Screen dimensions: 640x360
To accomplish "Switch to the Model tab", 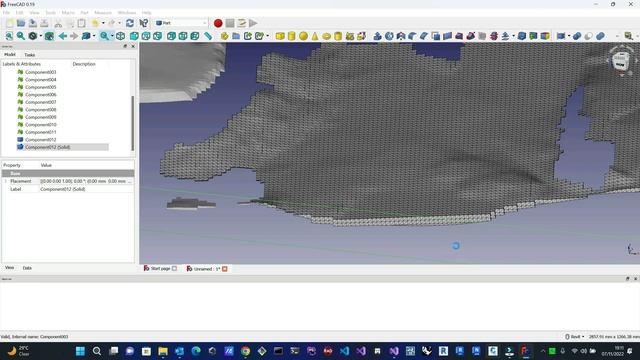I will 10,54.
